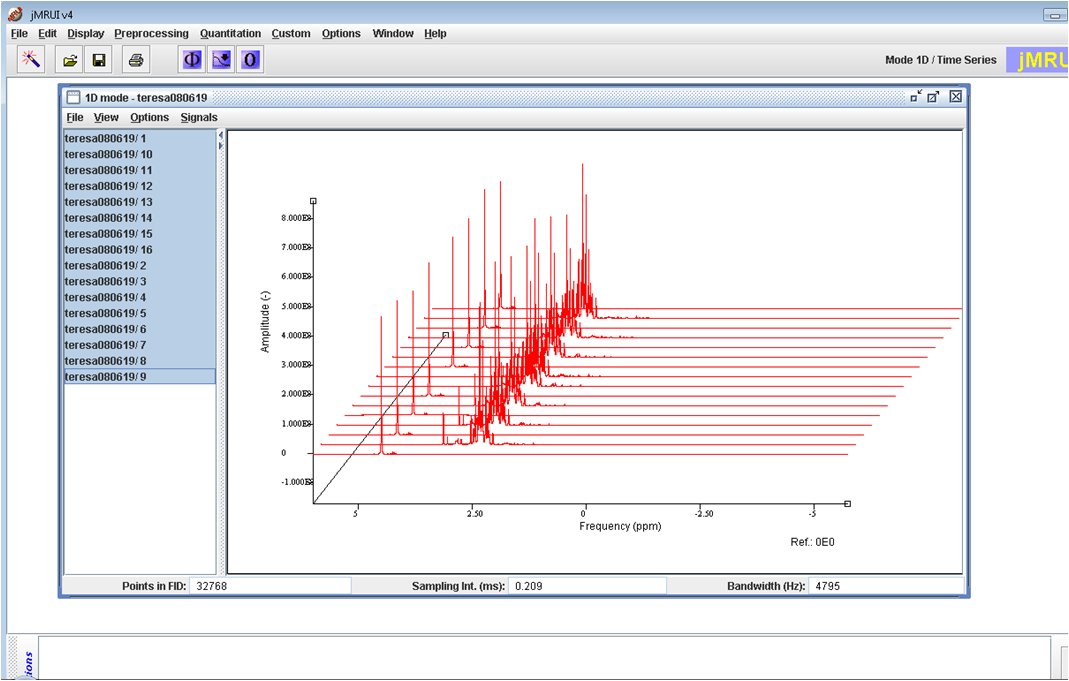Viewport: 1069px width, 681px height.
Task: Iconify the 1D mode internal window
Action: point(915,96)
